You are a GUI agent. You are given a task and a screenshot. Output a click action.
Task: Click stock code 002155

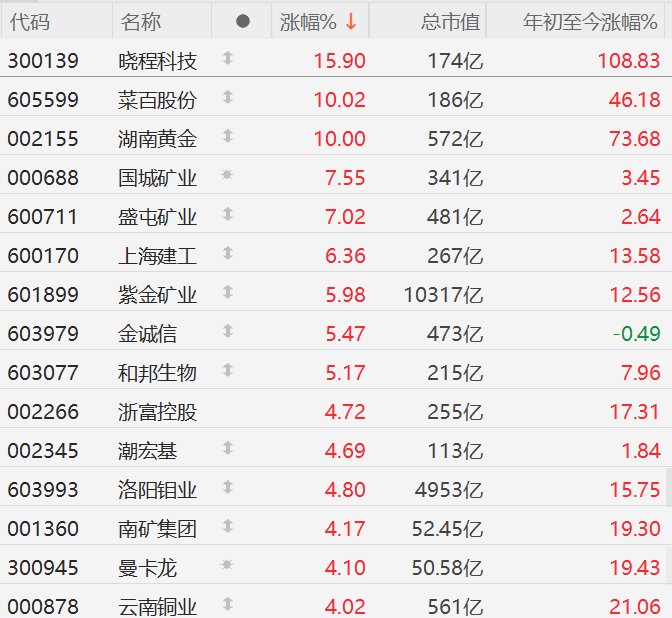(x=43, y=139)
